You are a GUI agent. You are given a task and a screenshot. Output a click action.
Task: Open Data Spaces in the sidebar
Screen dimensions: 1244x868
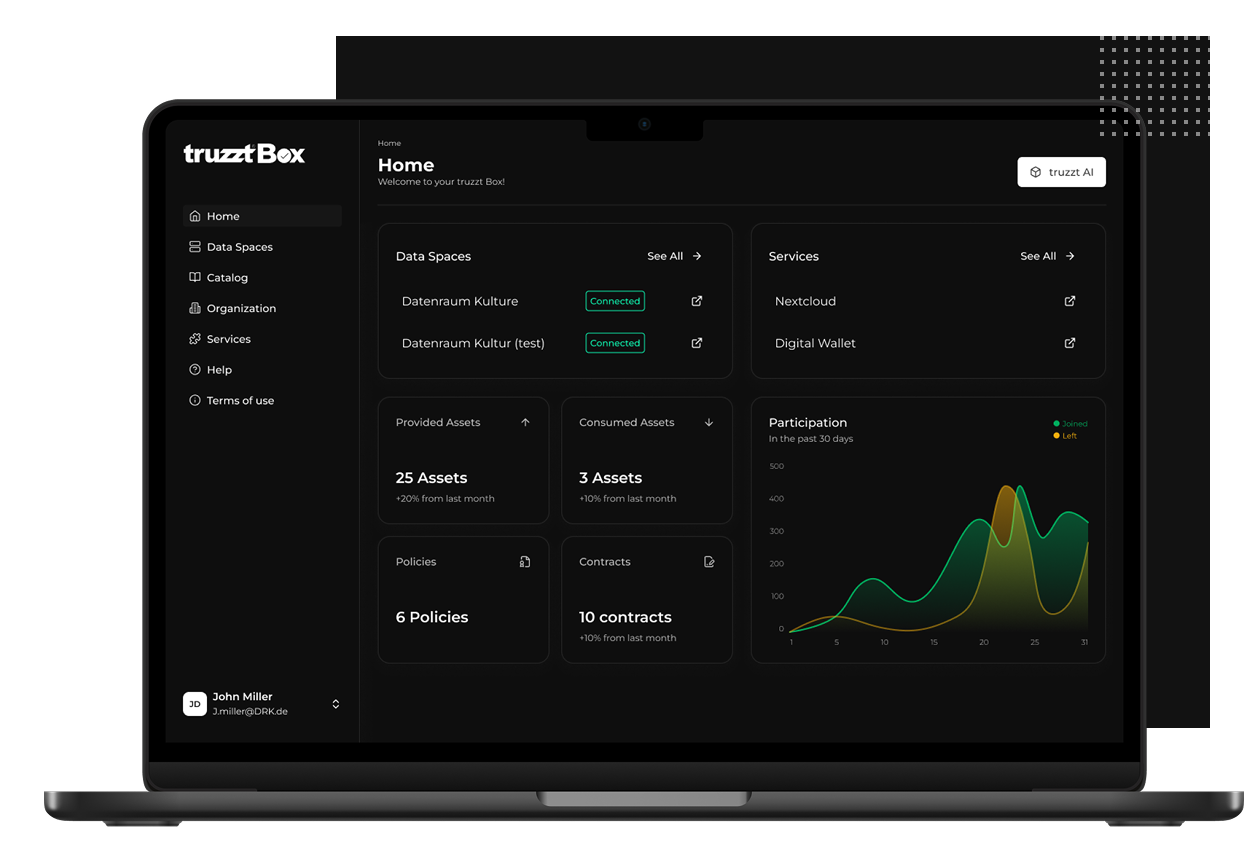click(x=239, y=247)
